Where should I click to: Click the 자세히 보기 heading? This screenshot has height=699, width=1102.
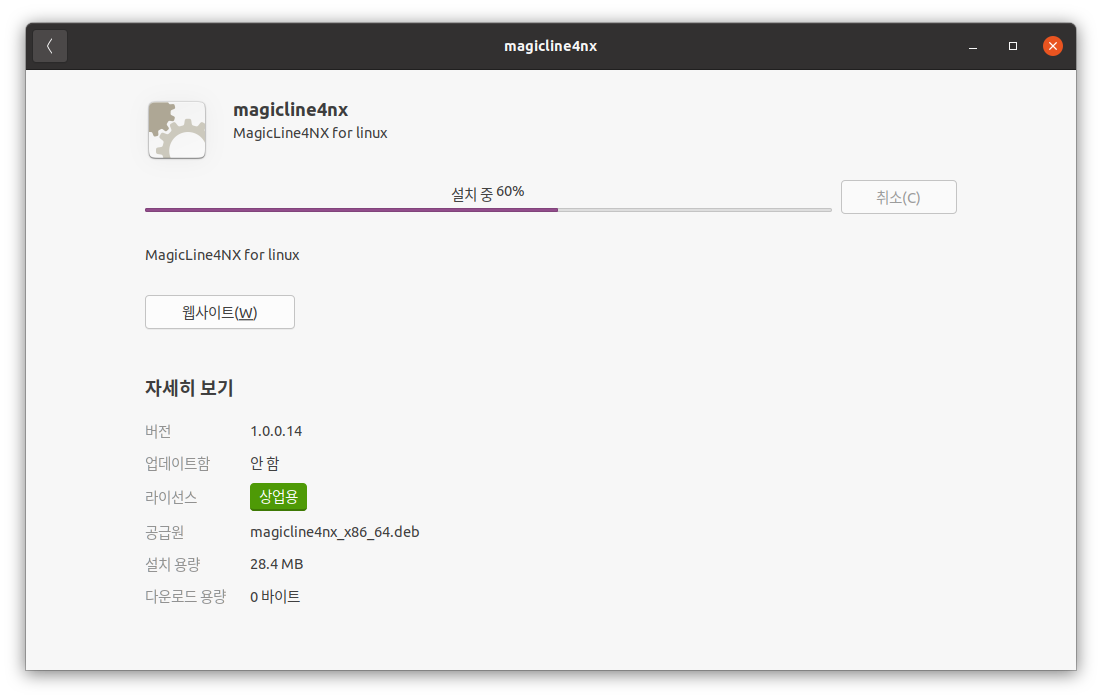189,388
